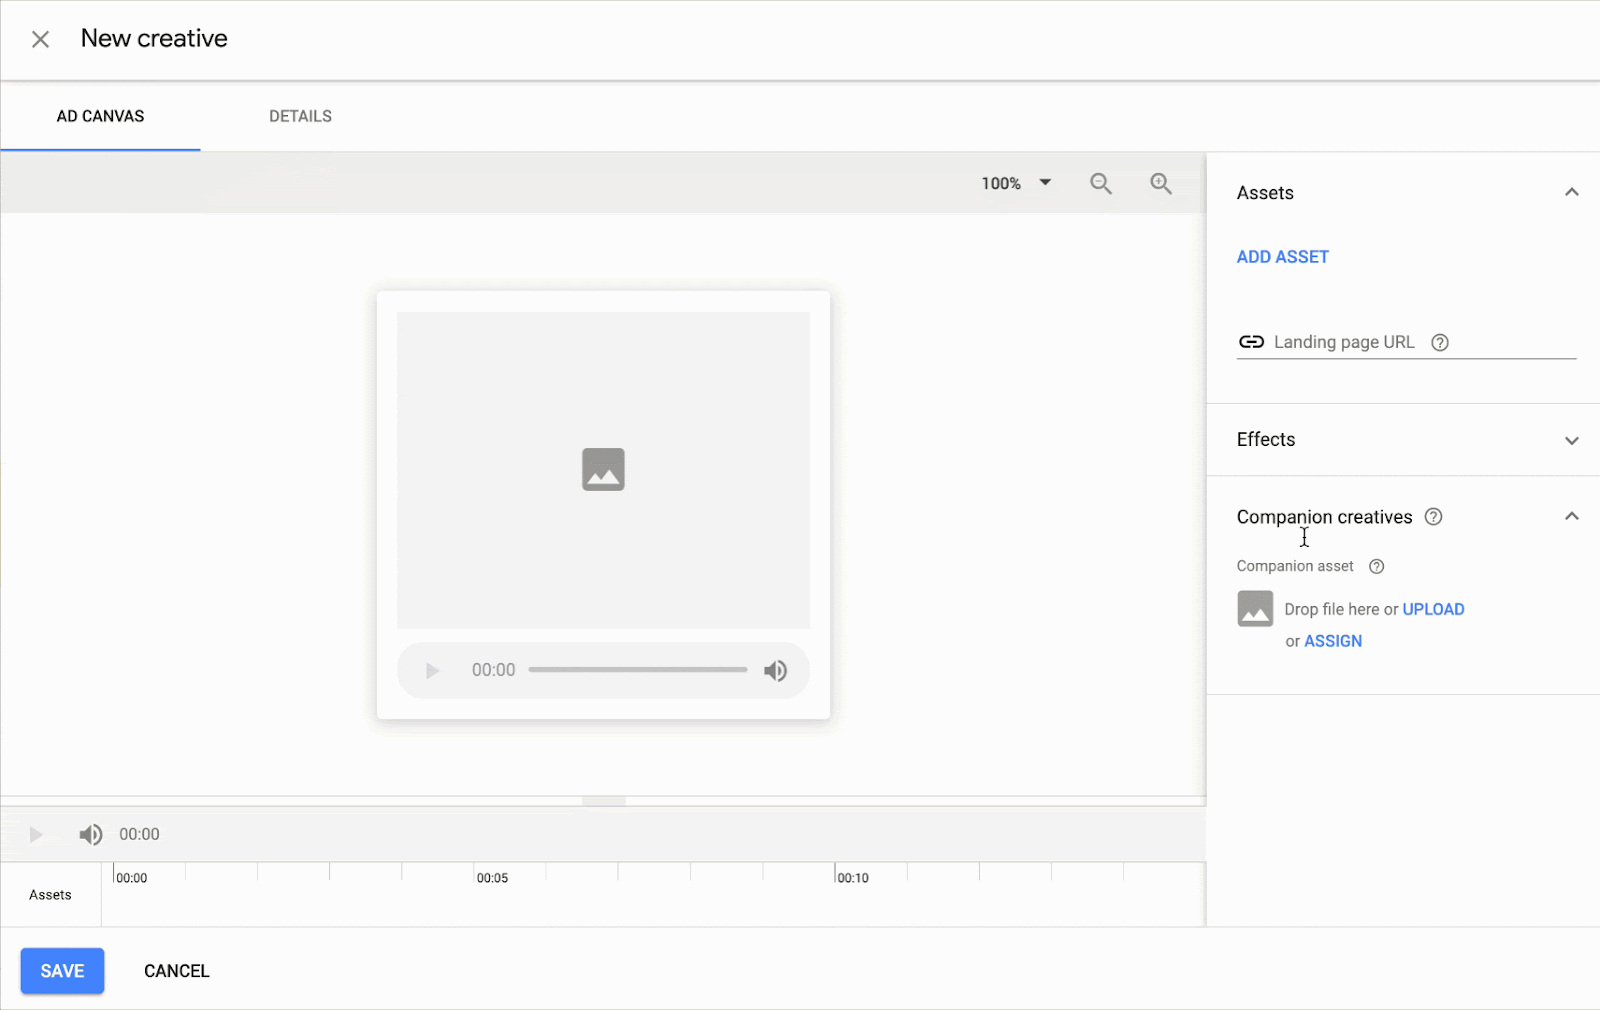Image resolution: width=1600 pixels, height=1010 pixels.
Task: Click the UPLOAD link for companion asset
Action: 1433,609
